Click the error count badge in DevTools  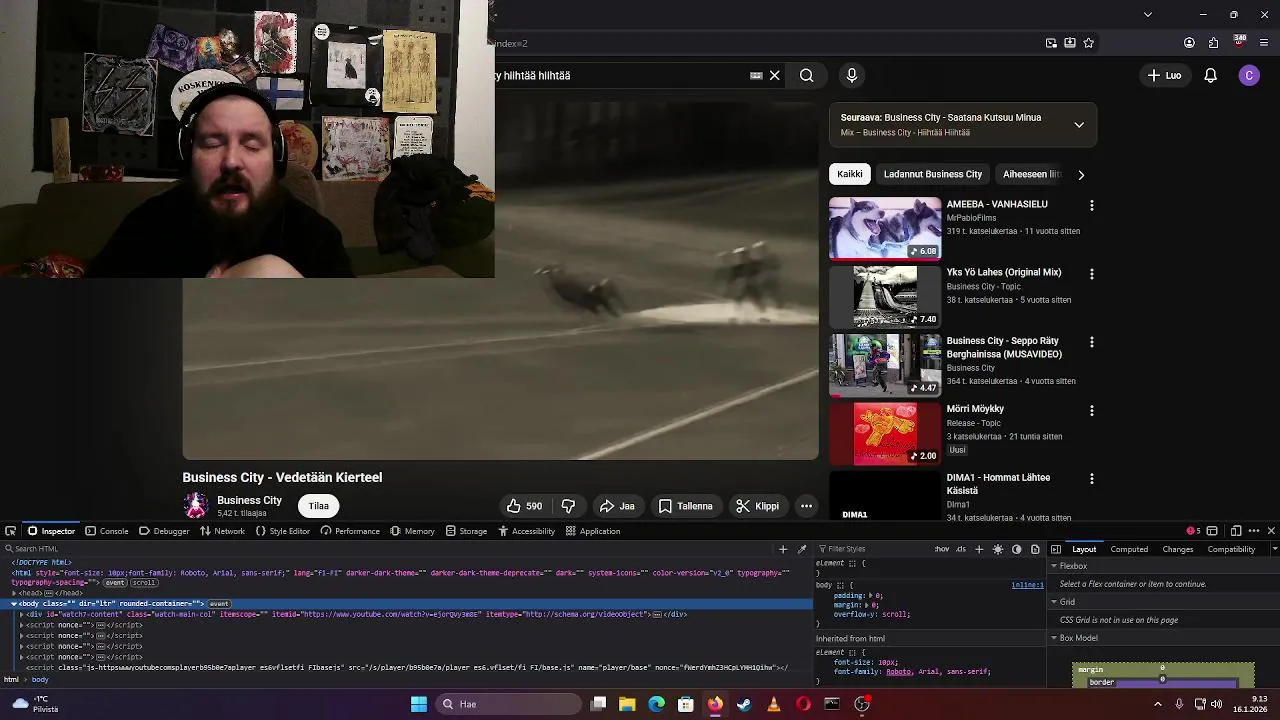click(x=1192, y=531)
